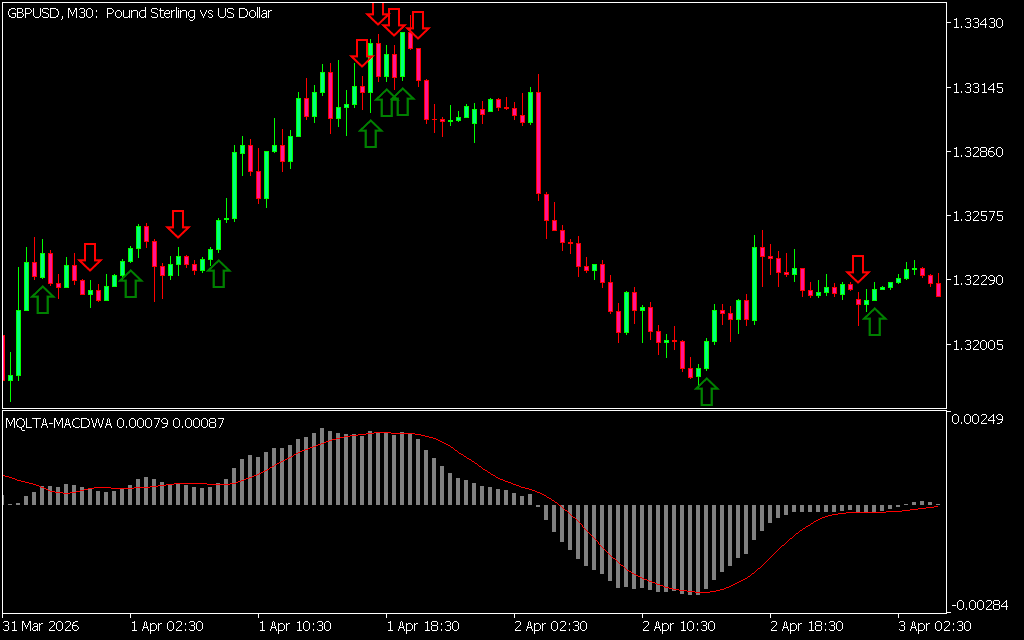Click the large red bearish candle on 2 Apr
Screen dimensions: 1024x640
539,142
